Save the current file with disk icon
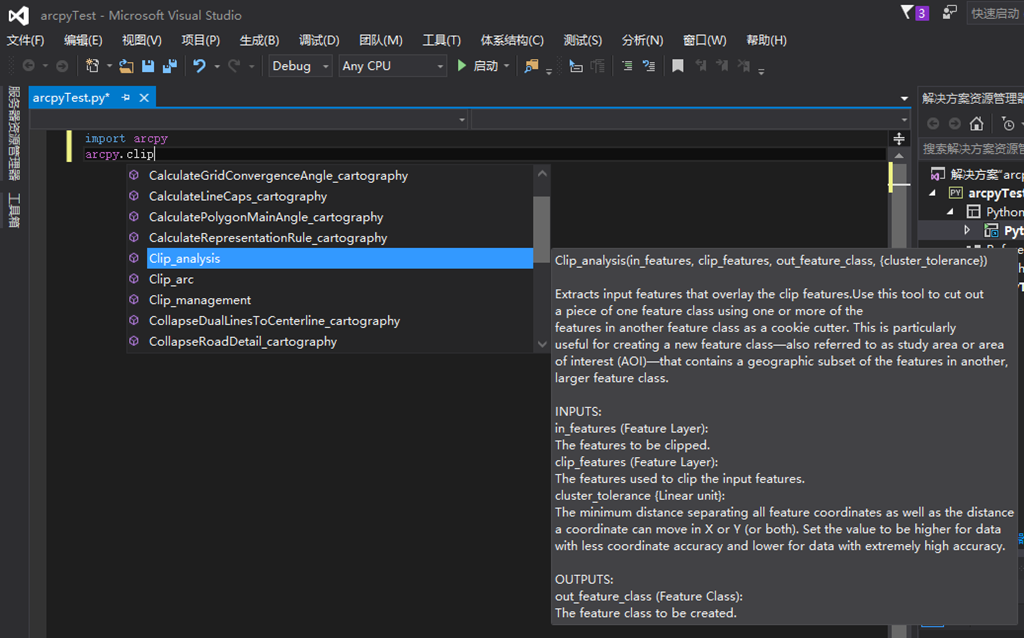 pos(148,65)
